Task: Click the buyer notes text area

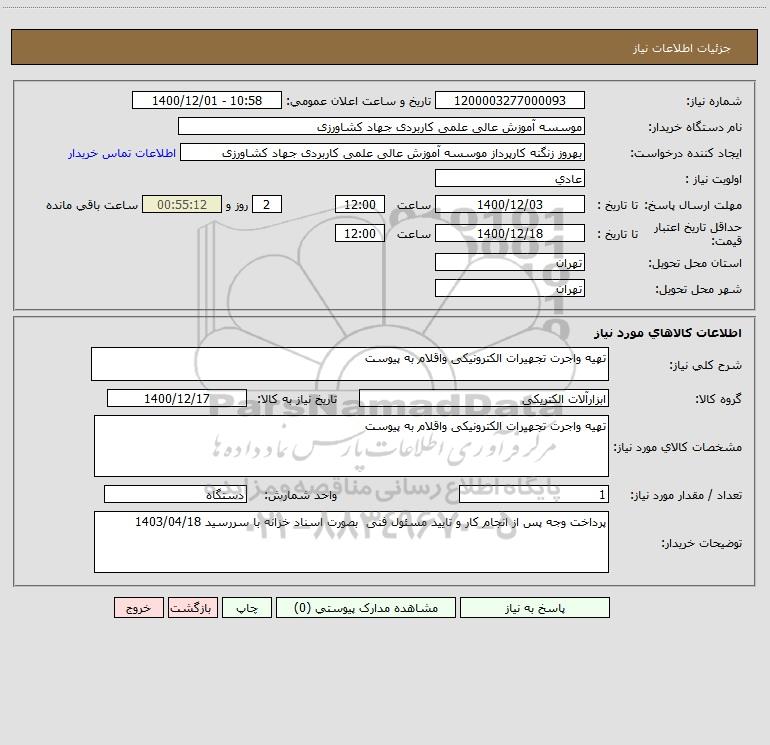Action: 351,542
